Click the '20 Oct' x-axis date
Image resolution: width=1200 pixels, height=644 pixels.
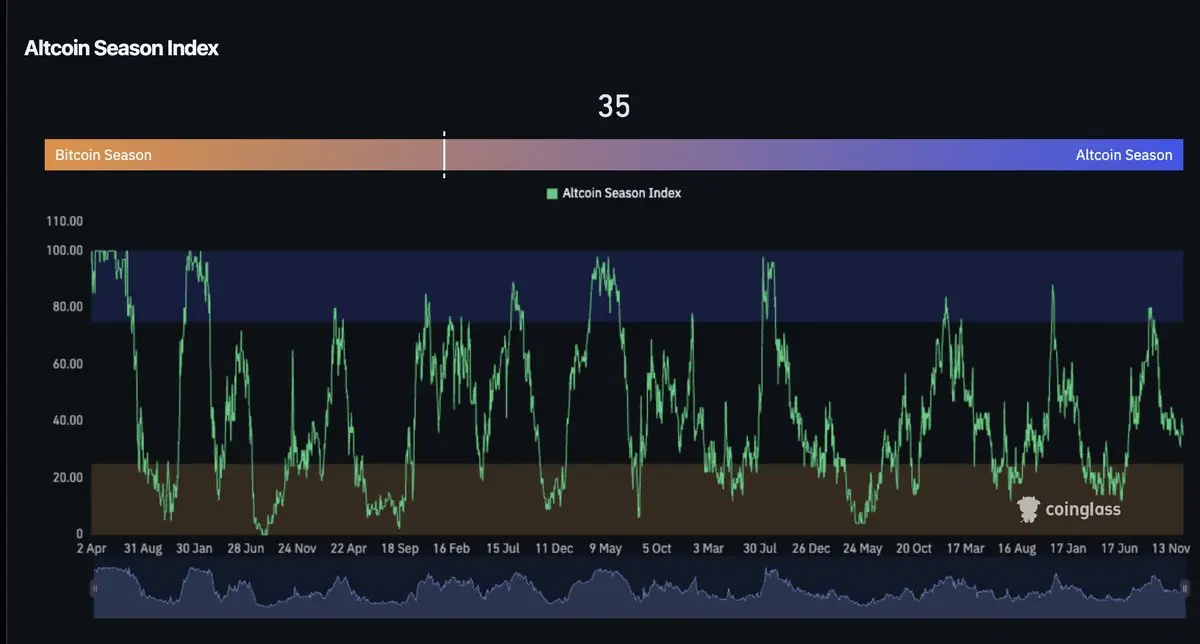(914, 549)
